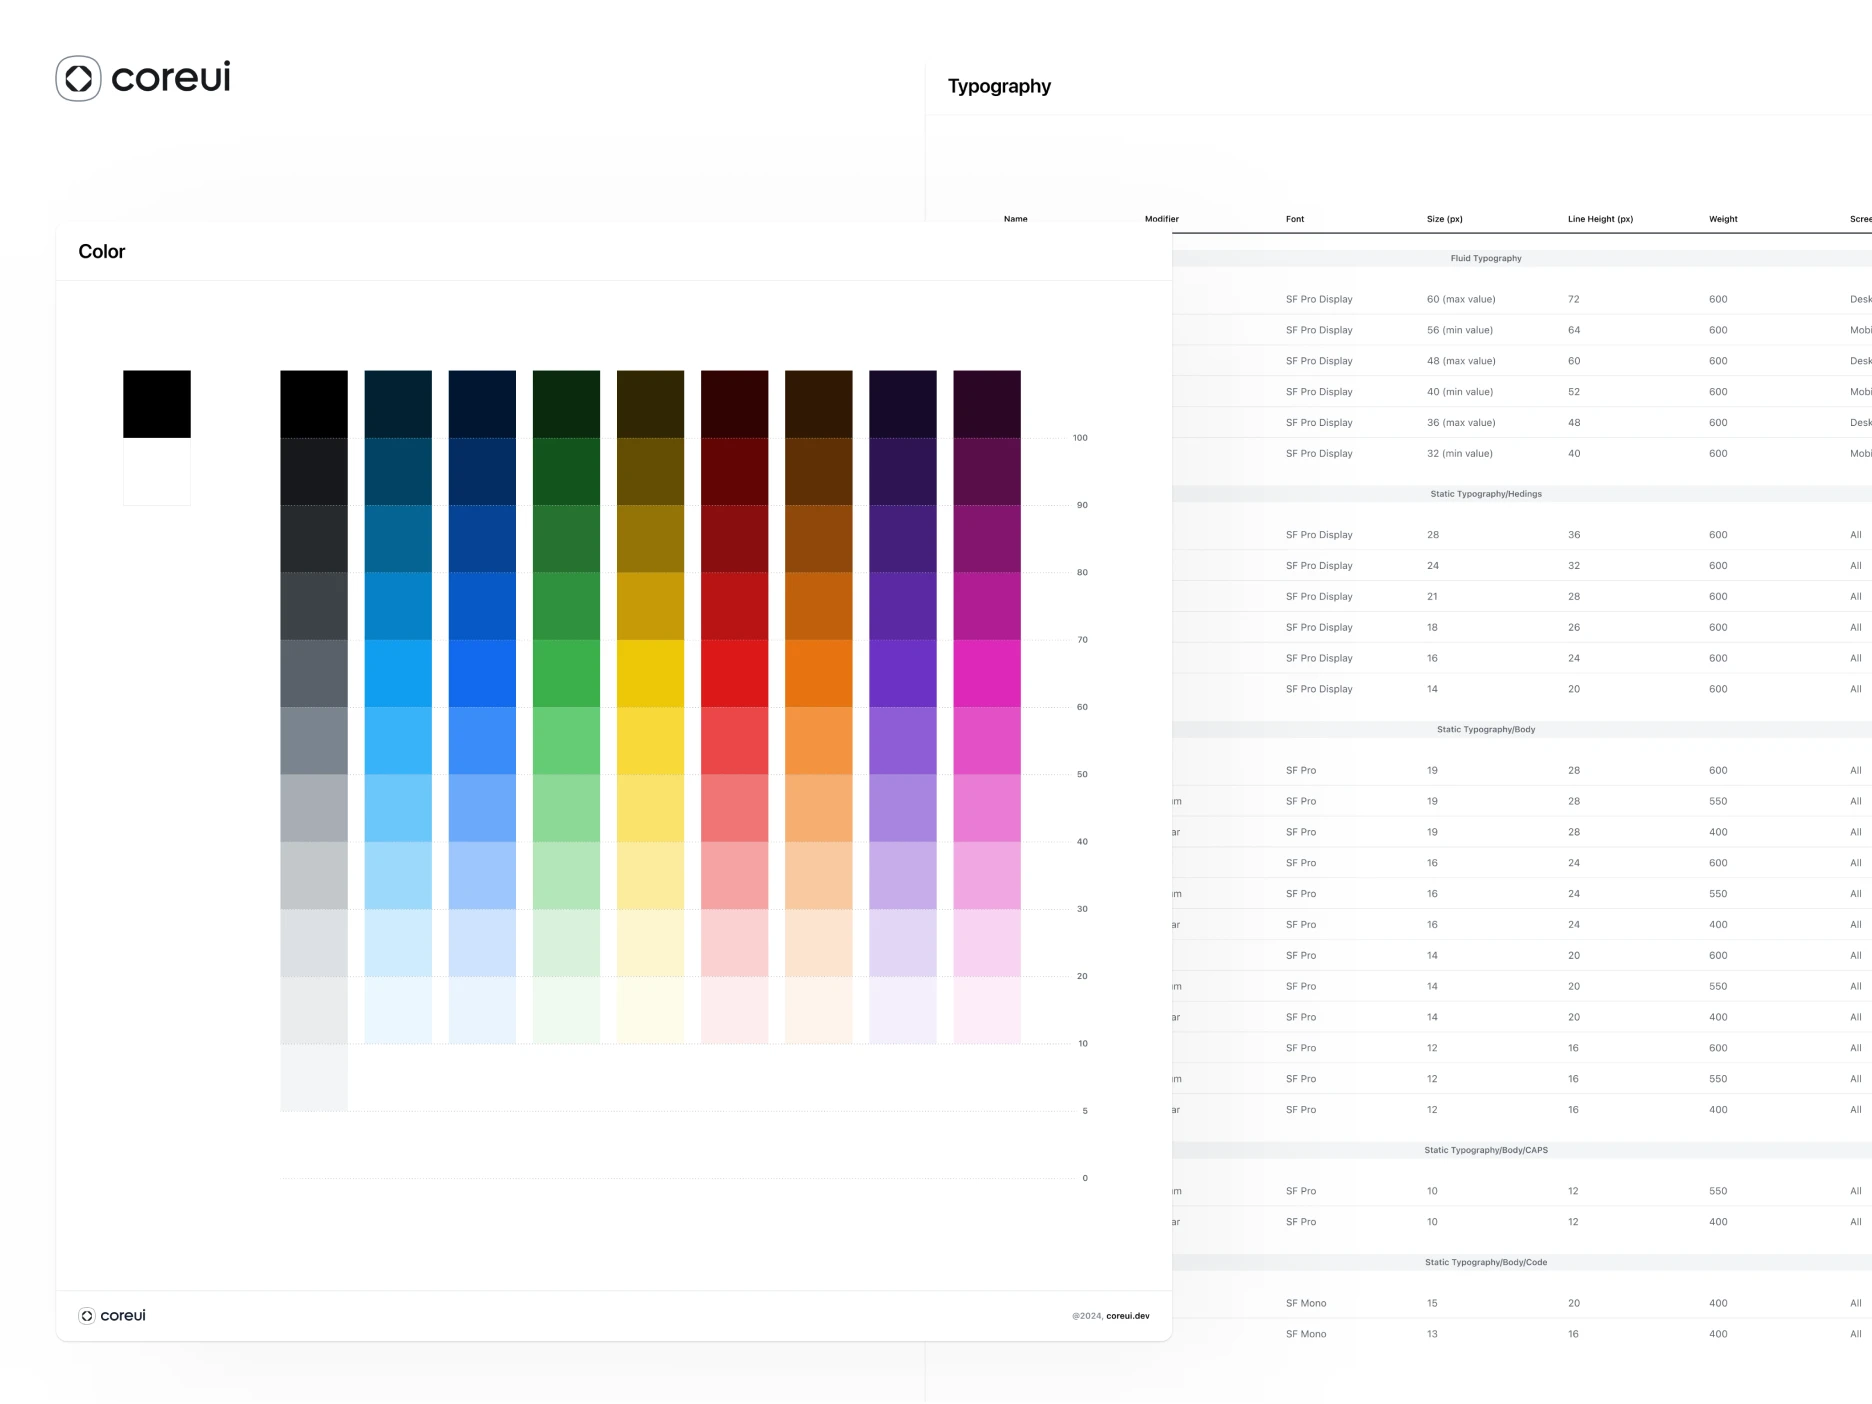Click the '60 (max value)' size cell
Screen dimensions: 1872x1404
tap(1461, 299)
